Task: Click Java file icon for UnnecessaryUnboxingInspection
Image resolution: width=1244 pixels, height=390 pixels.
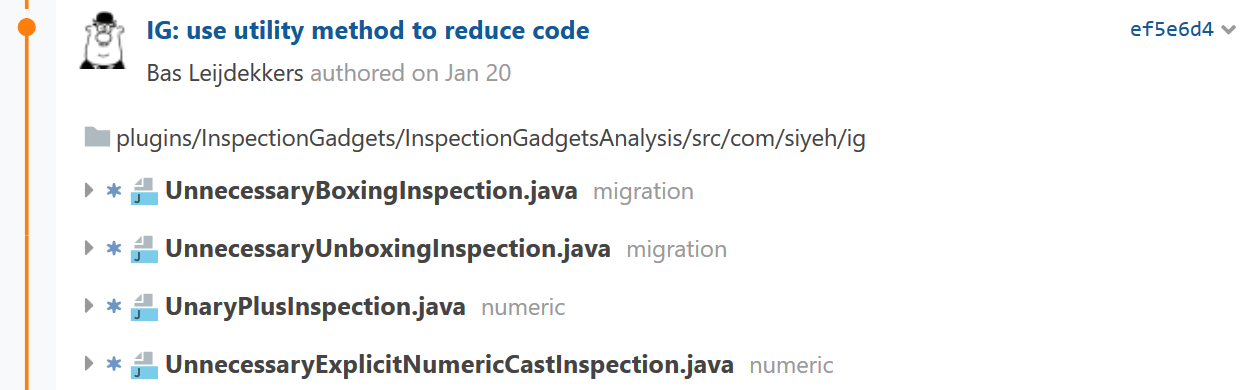Action: 144,249
